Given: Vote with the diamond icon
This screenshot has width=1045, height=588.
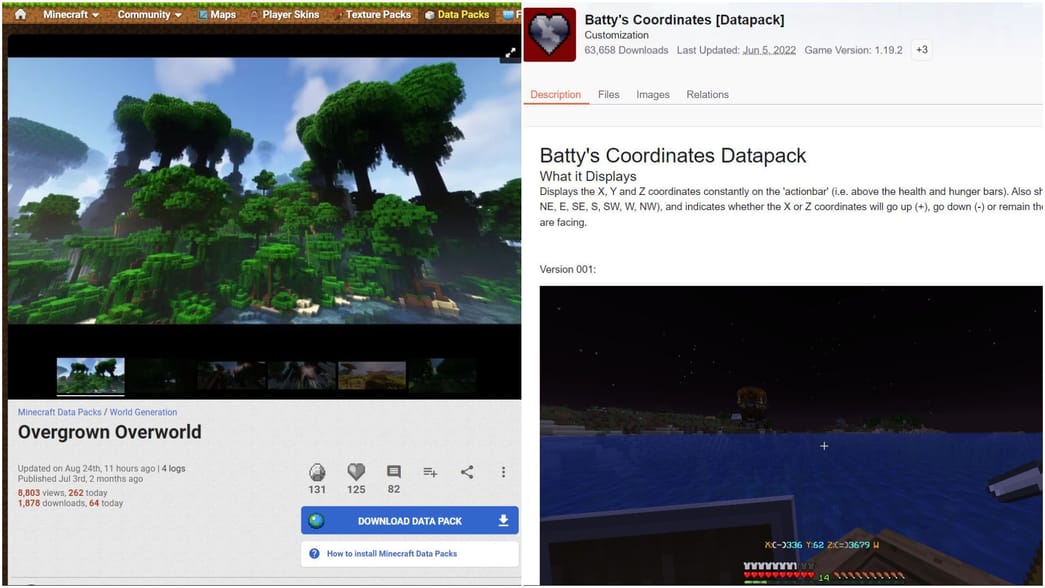Looking at the screenshot, I should click(x=317, y=473).
